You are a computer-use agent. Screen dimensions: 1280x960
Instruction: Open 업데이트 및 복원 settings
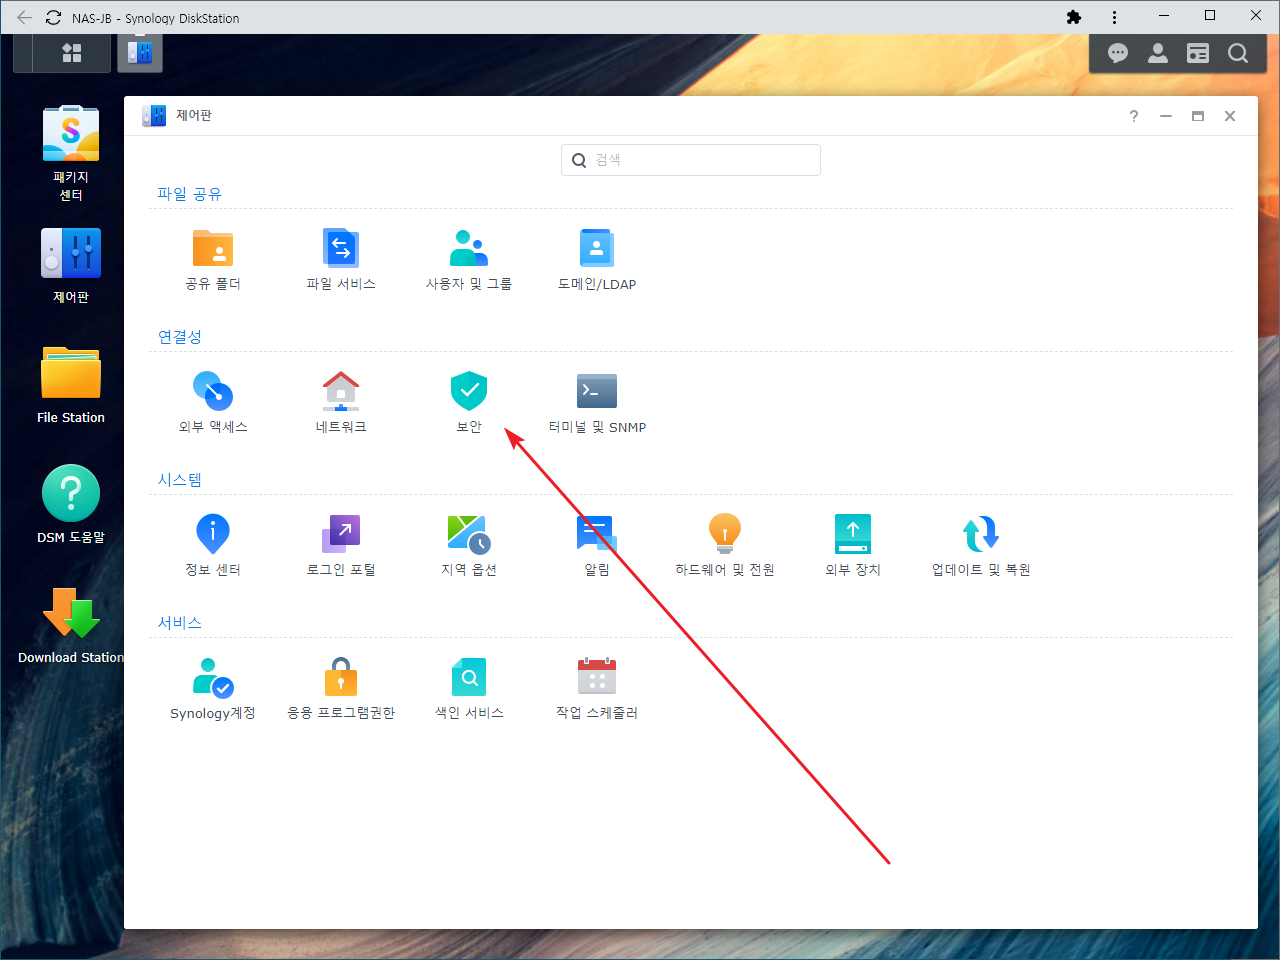pyautogui.click(x=980, y=545)
